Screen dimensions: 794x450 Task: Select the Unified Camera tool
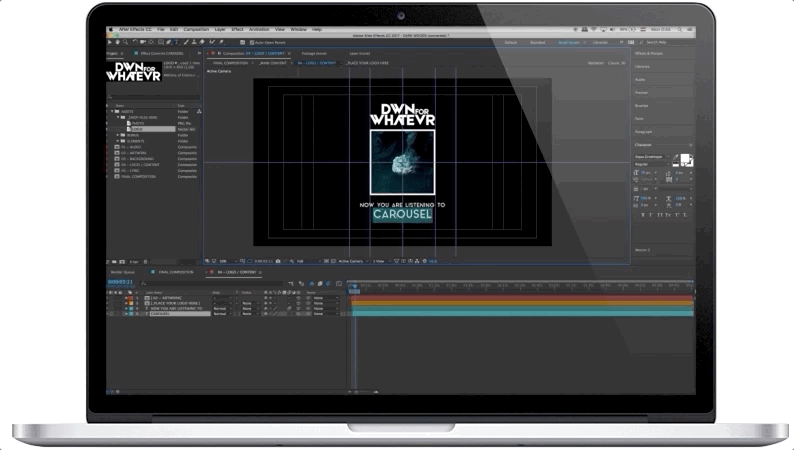point(143,43)
